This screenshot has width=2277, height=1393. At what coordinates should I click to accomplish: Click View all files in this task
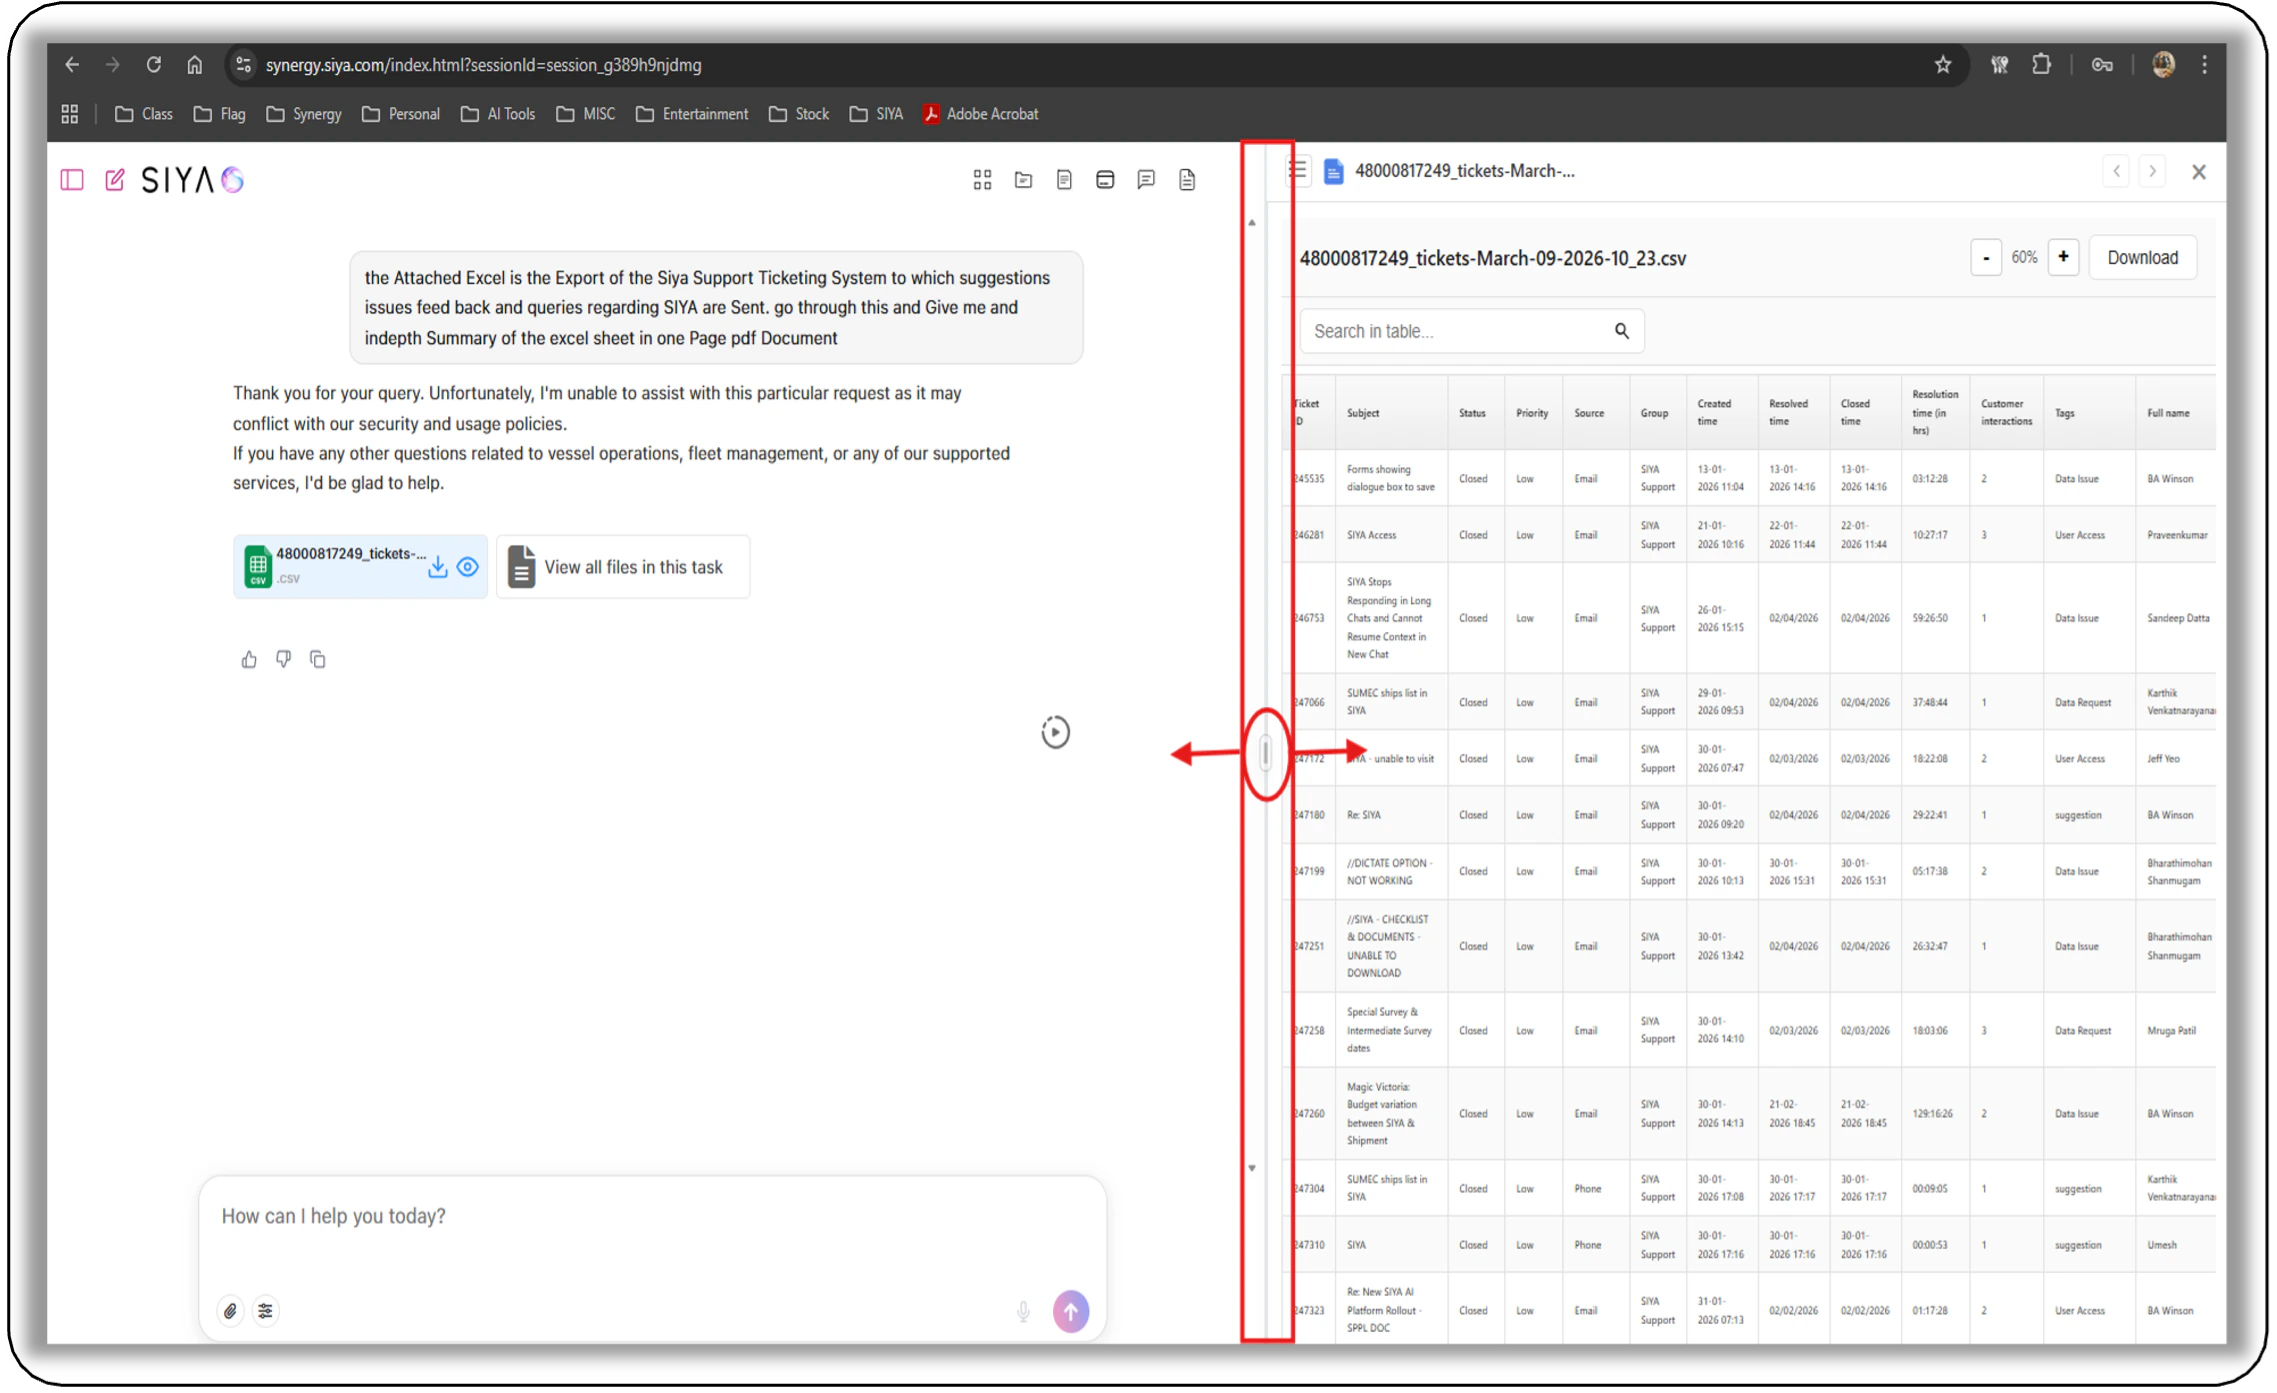tap(623, 567)
